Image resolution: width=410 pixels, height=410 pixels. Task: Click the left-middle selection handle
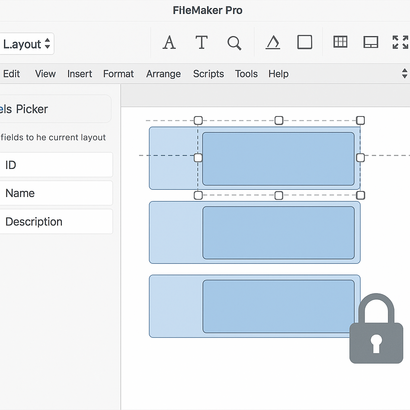[198, 157]
